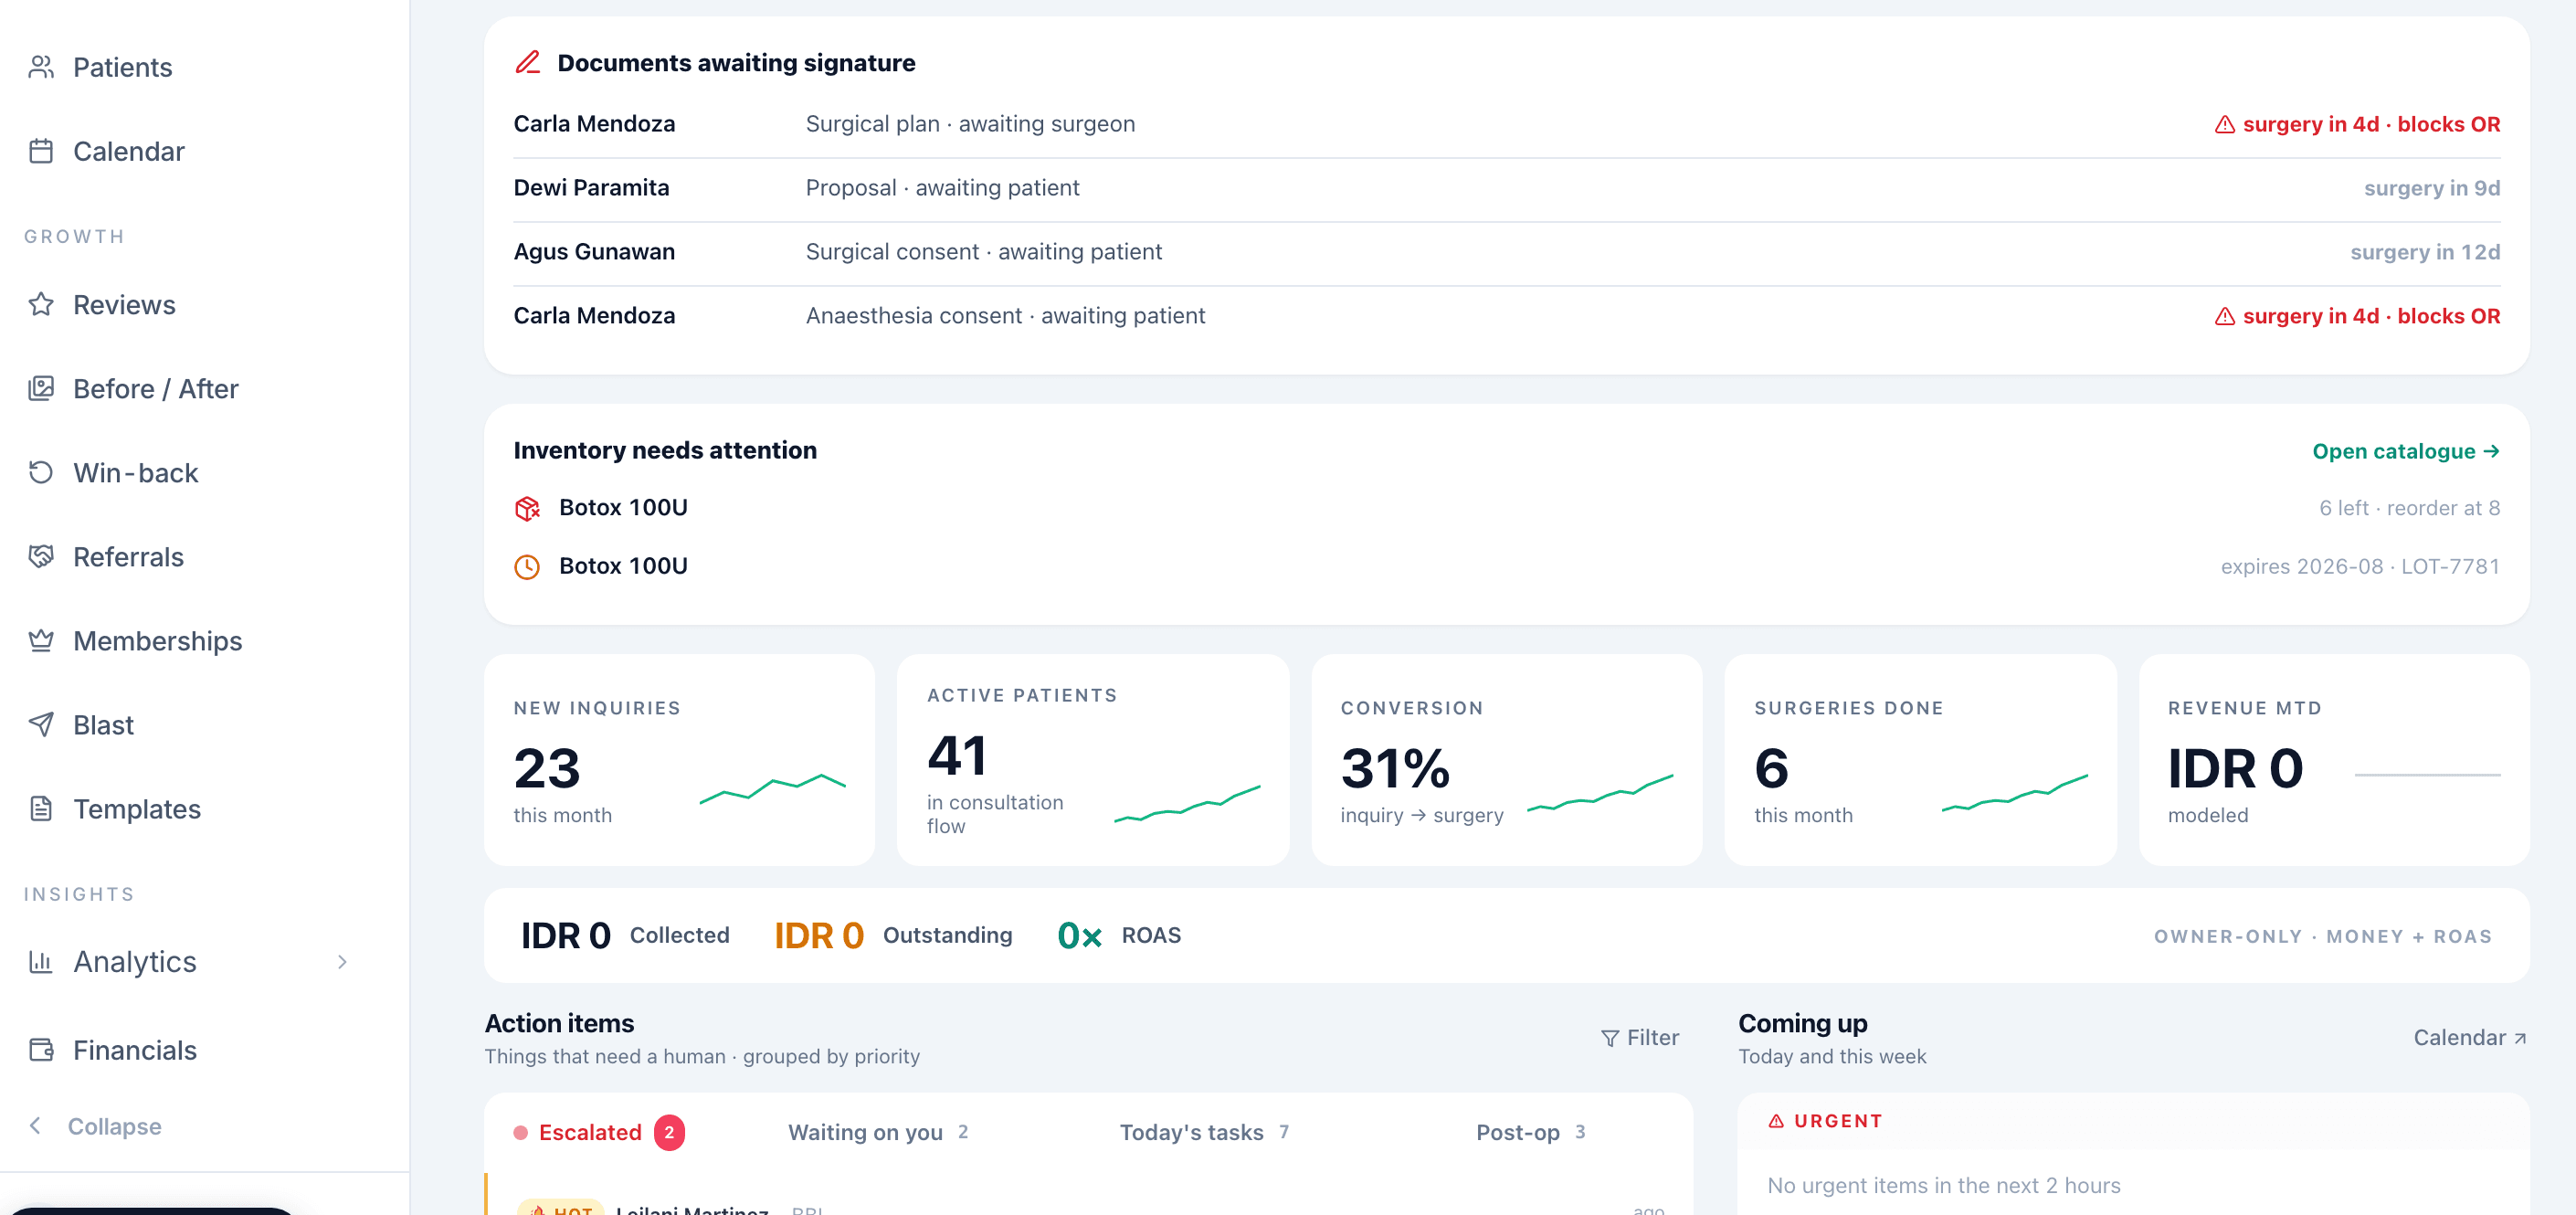
Task: Open Dewi Paramita's Proposal row
Action: click(x=1506, y=188)
